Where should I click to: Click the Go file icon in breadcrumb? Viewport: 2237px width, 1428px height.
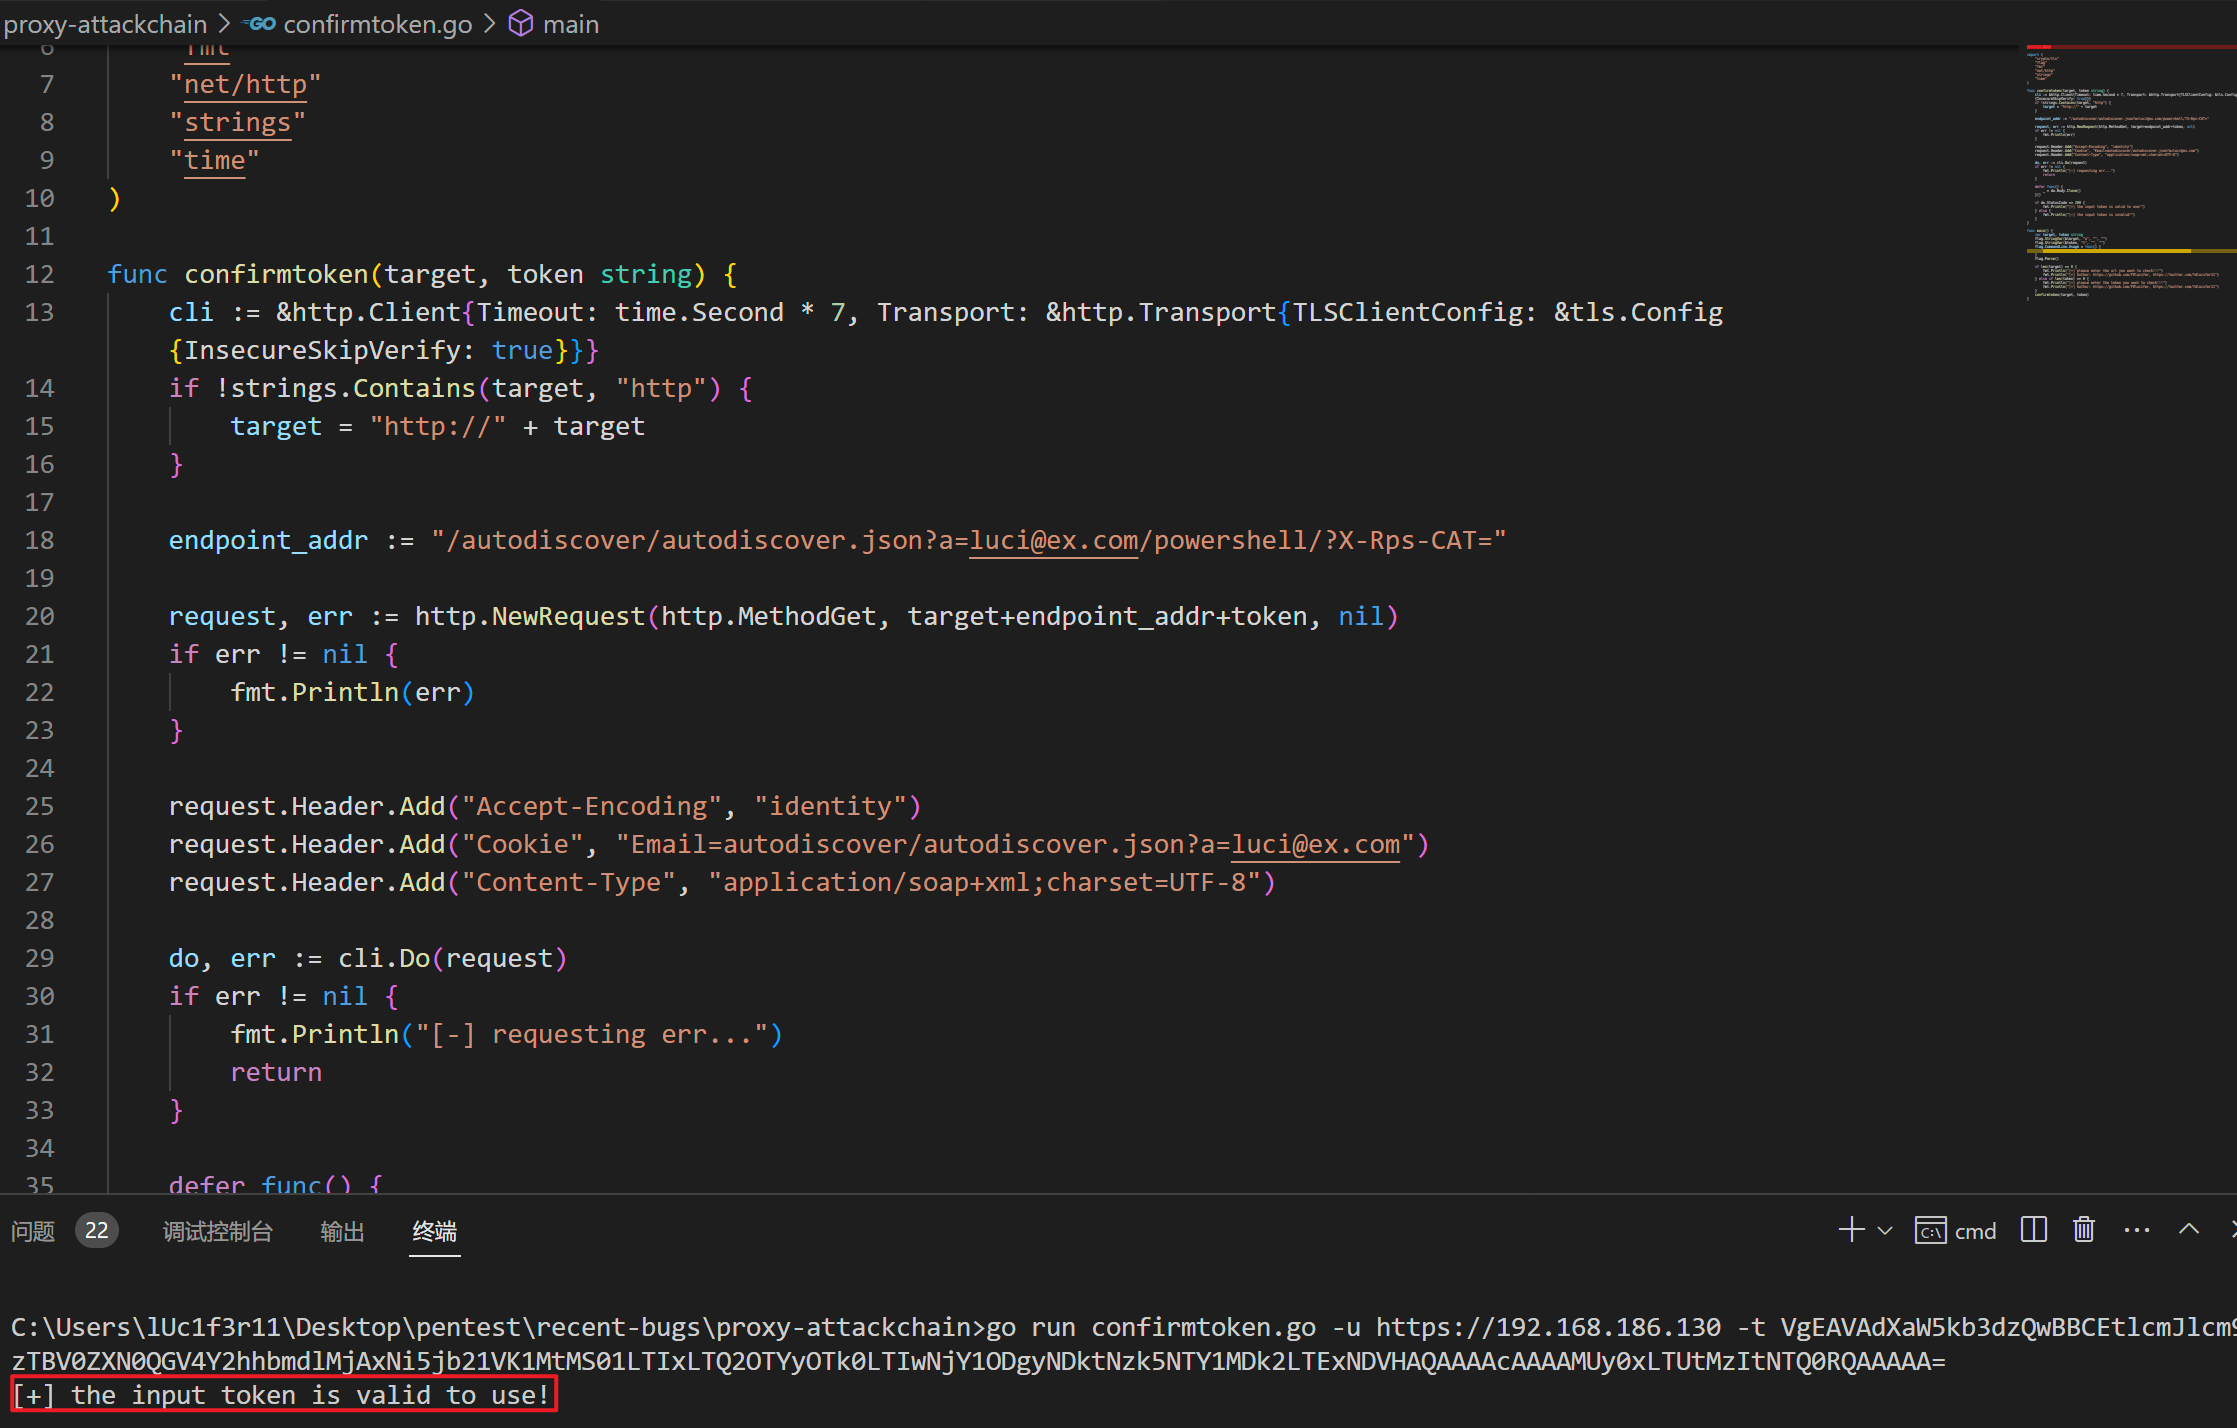click(260, 24)
